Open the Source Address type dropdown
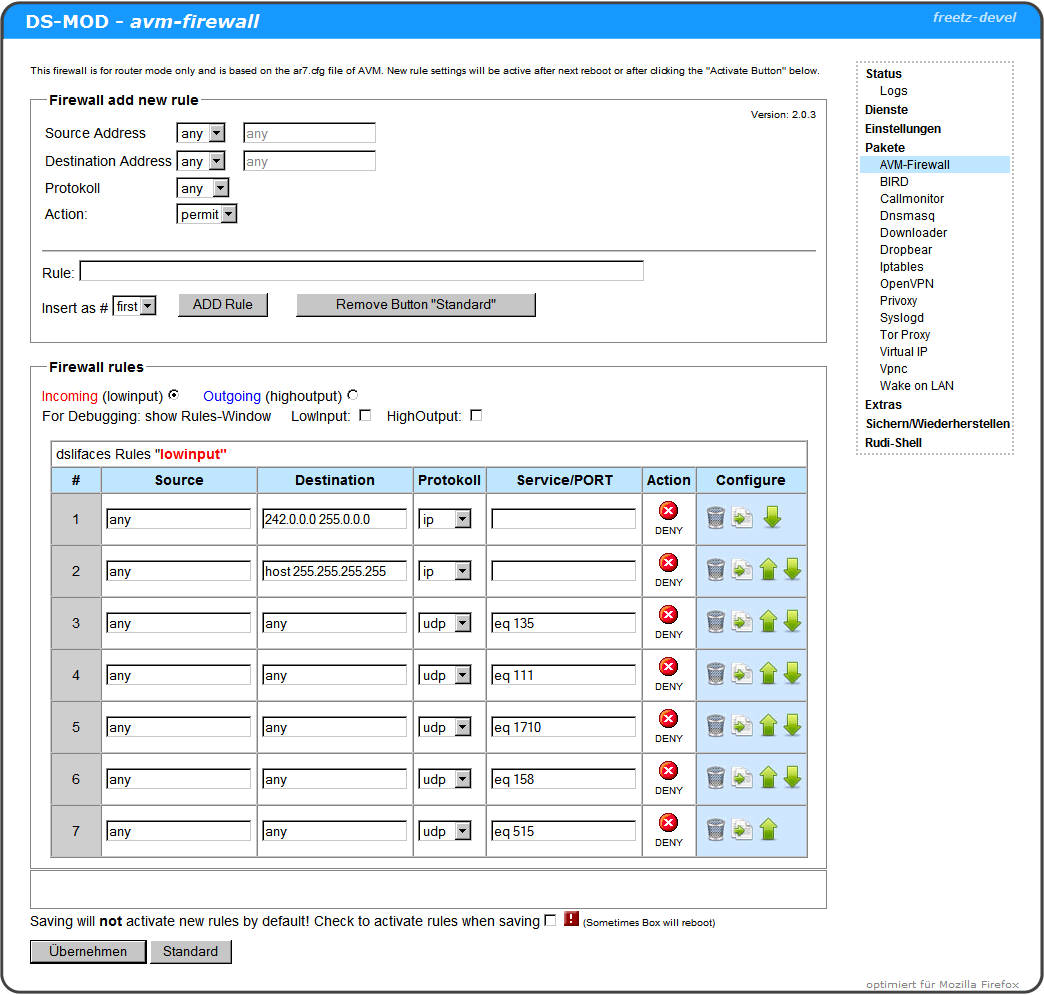 [201, 133]
